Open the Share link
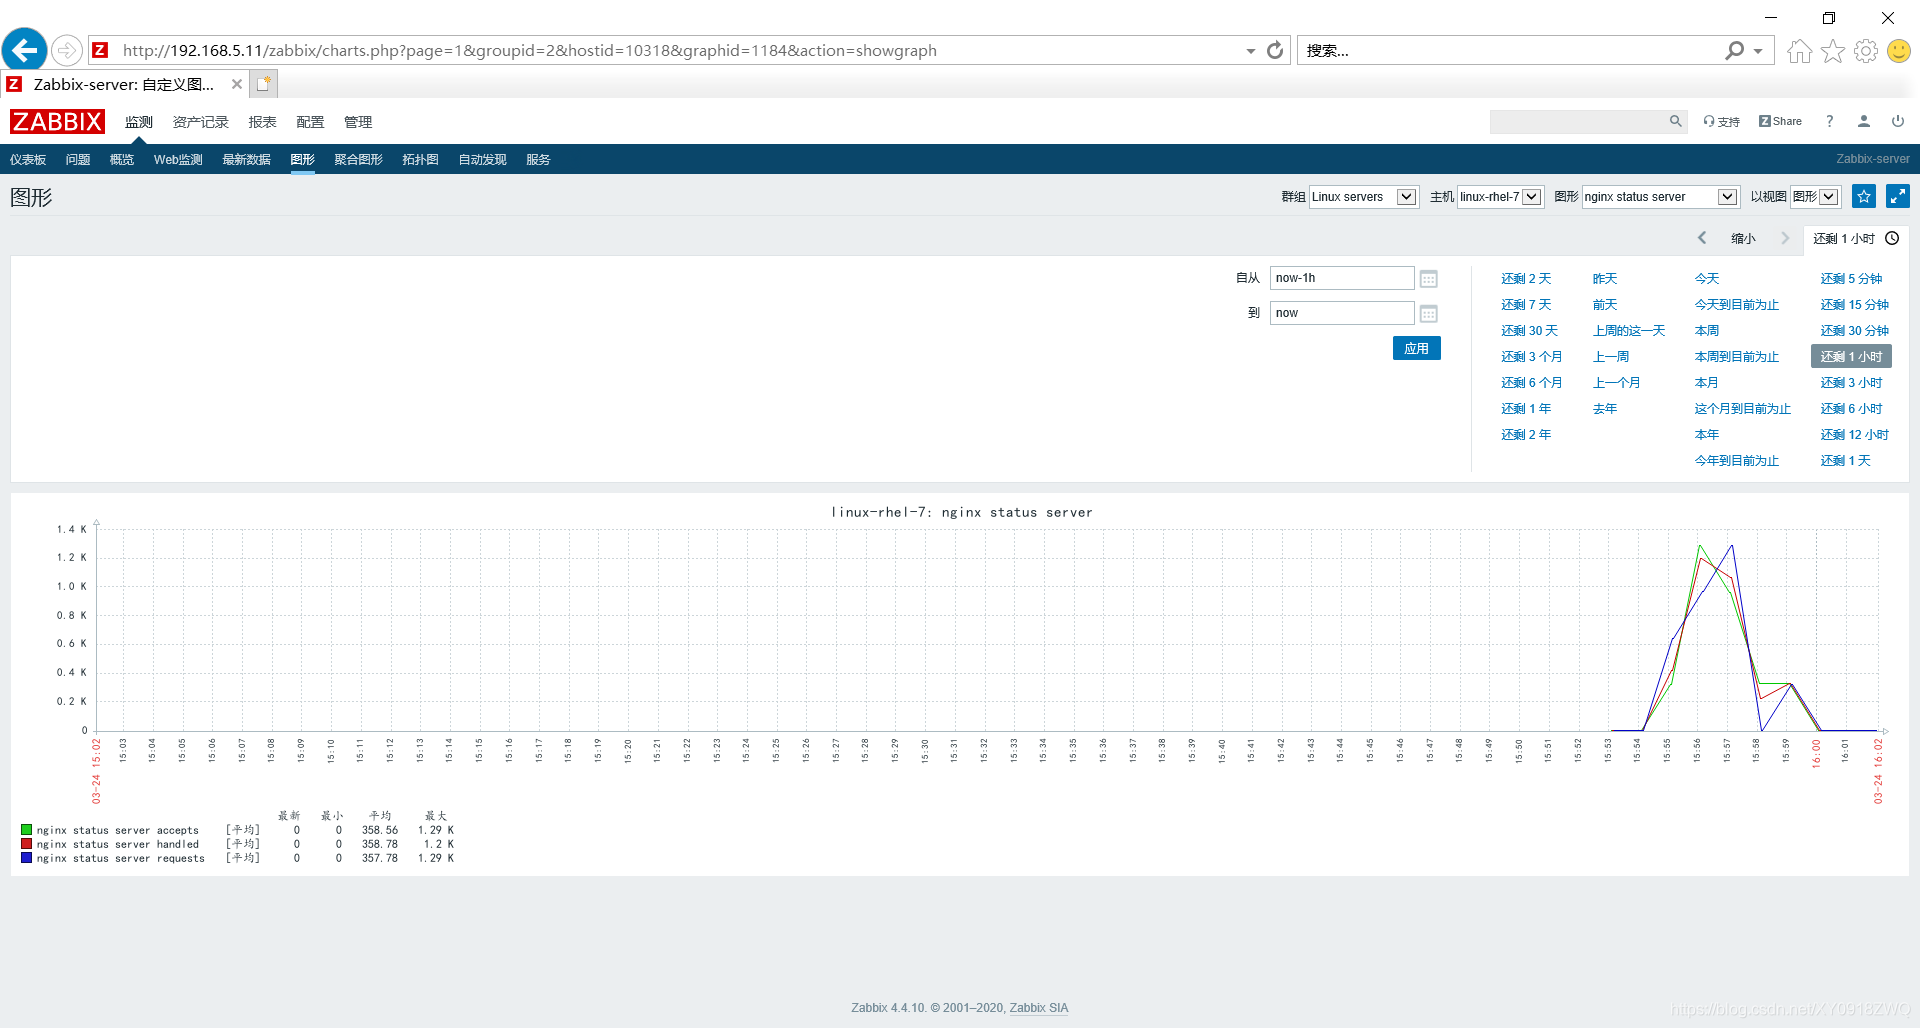This screenshot has height=1028, width=1920. (1780, 121)
